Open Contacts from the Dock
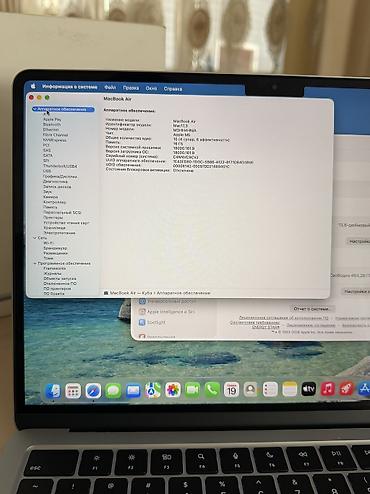The height and width of the screenshot is (494, 370). 250,389
